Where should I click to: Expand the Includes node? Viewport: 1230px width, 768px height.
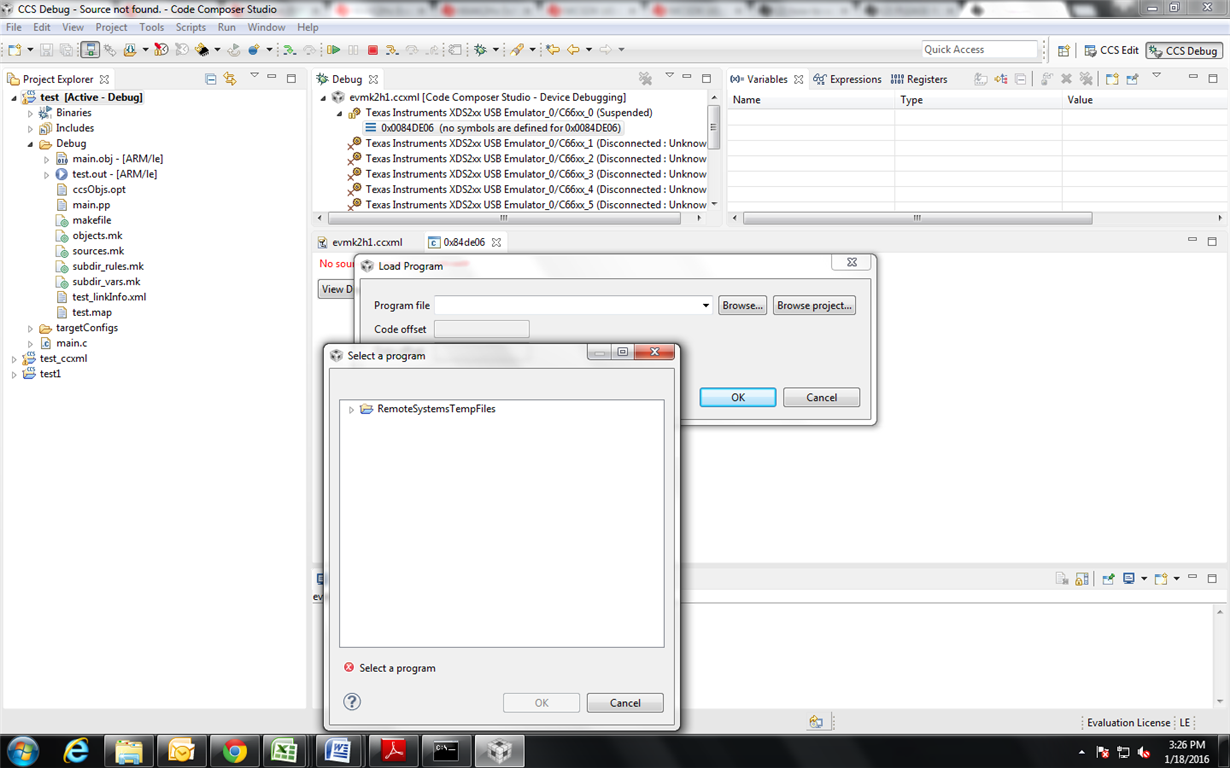coord(30,129)
